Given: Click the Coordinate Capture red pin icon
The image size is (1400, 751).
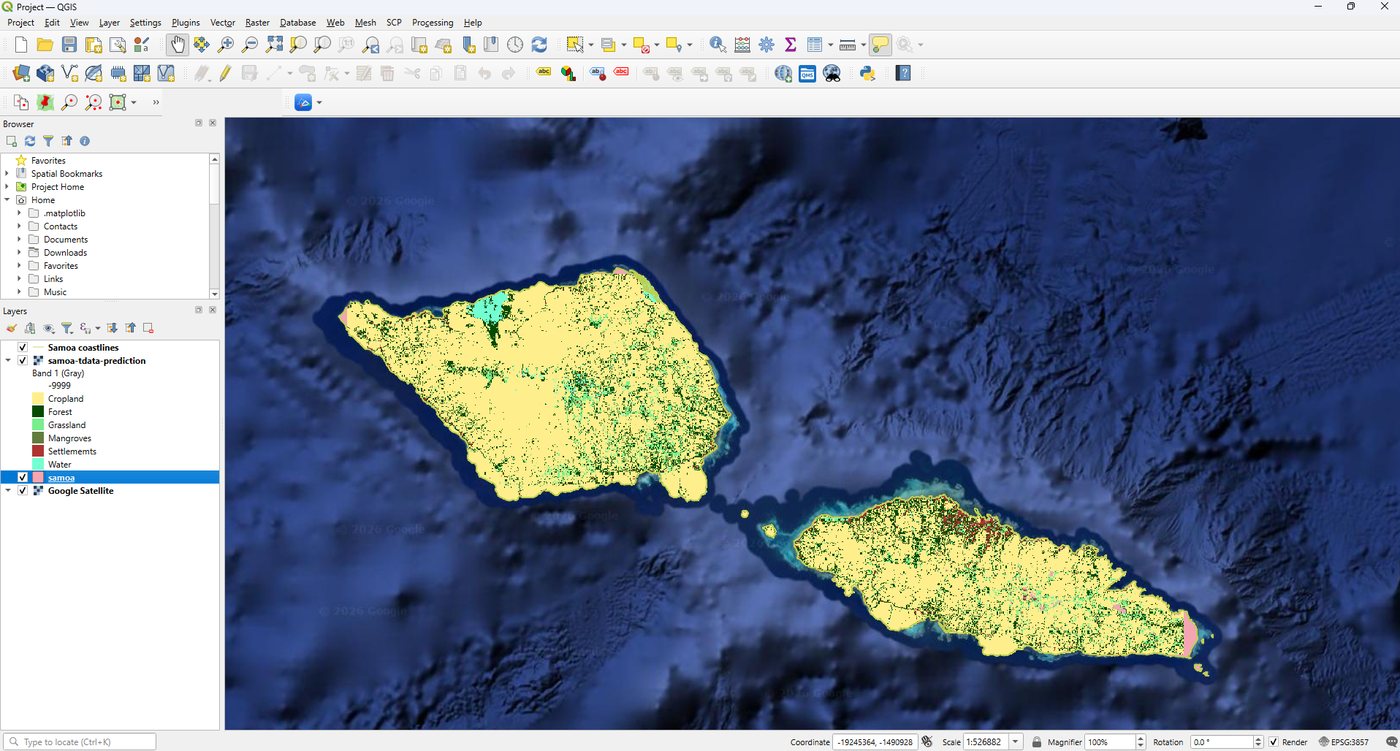Looking at the screenshot, I should pyautogui.click(x=45, y=102).
